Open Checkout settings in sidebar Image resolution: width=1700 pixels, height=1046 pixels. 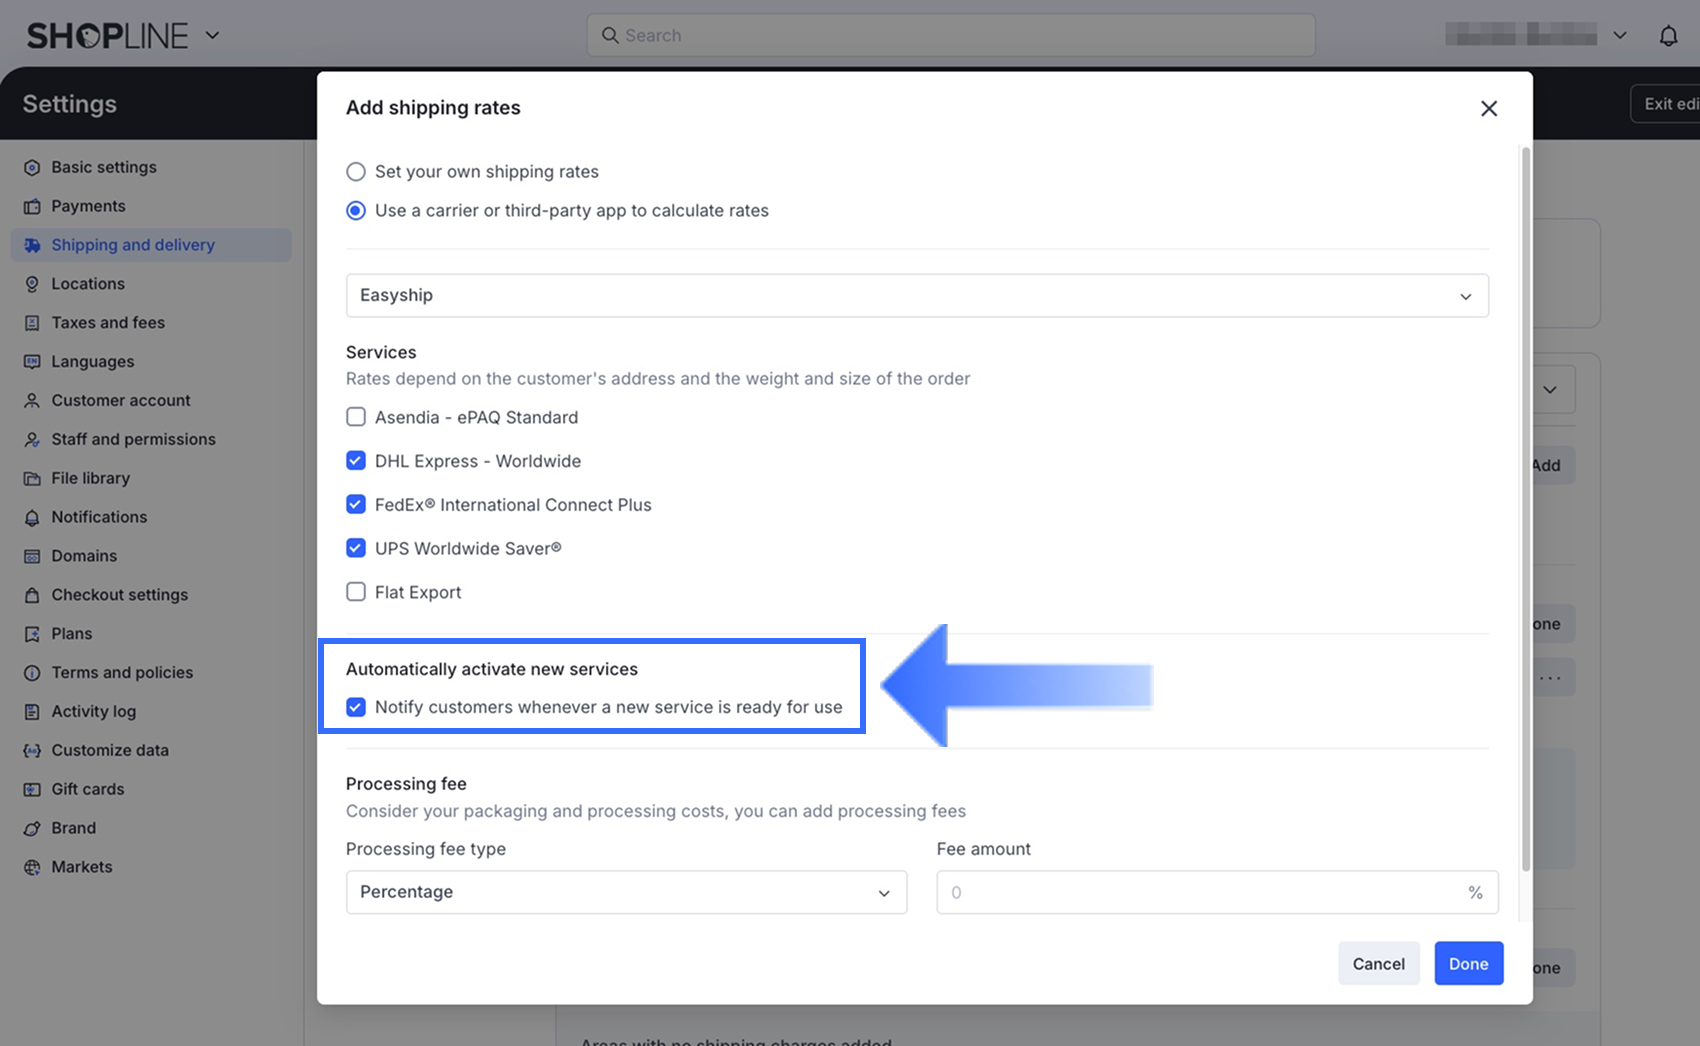tap(119, 595)
